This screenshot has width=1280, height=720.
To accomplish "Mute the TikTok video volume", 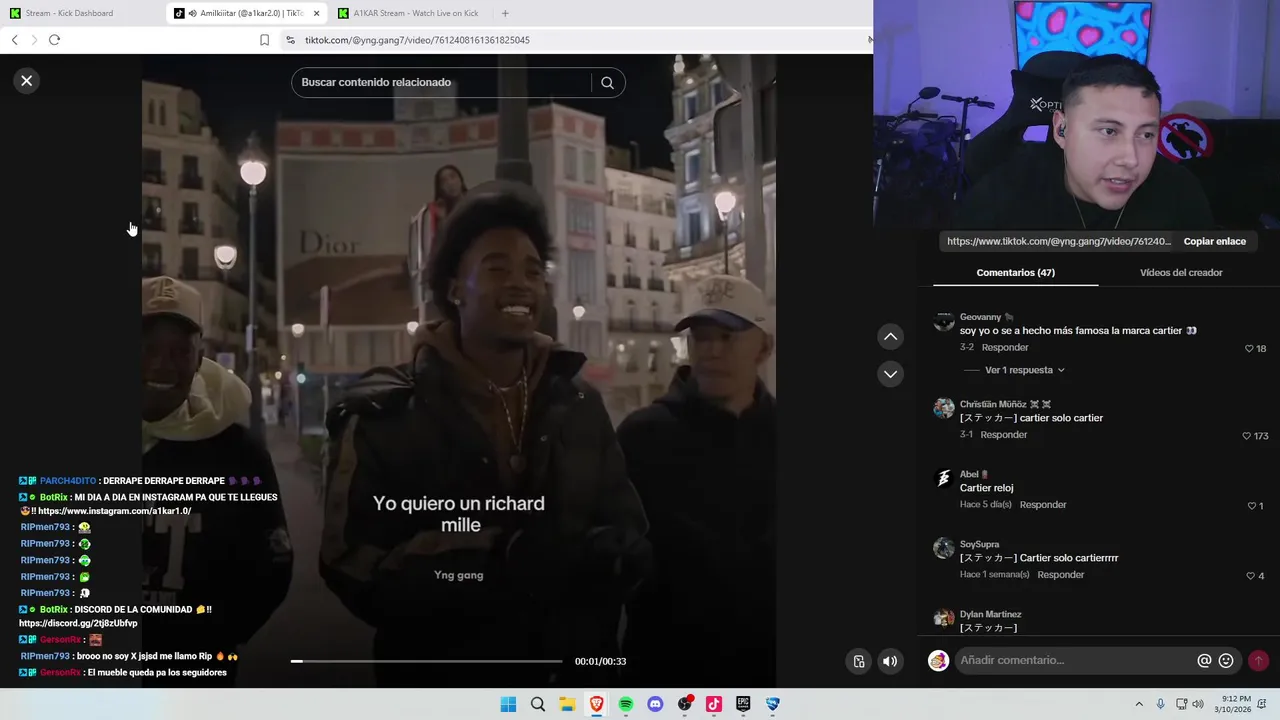I will pos(889,661).
